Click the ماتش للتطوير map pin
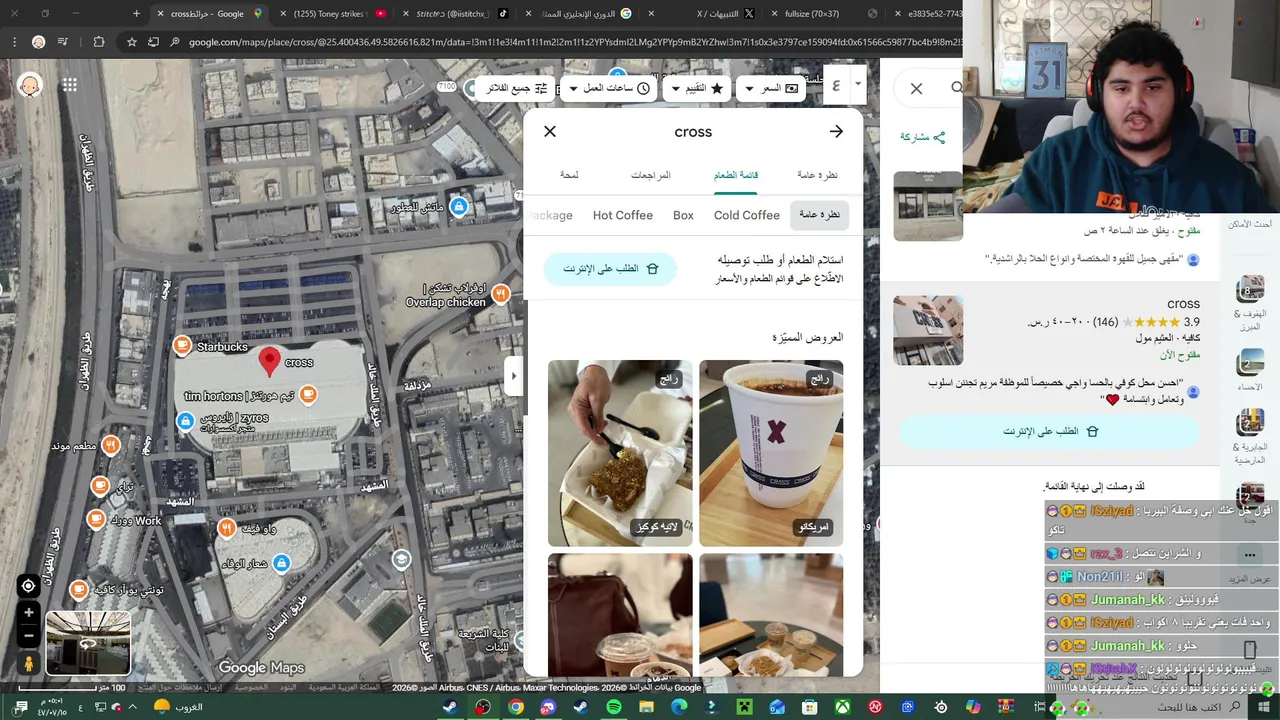This screenshot has height=720, width=1280. point(459,206)
